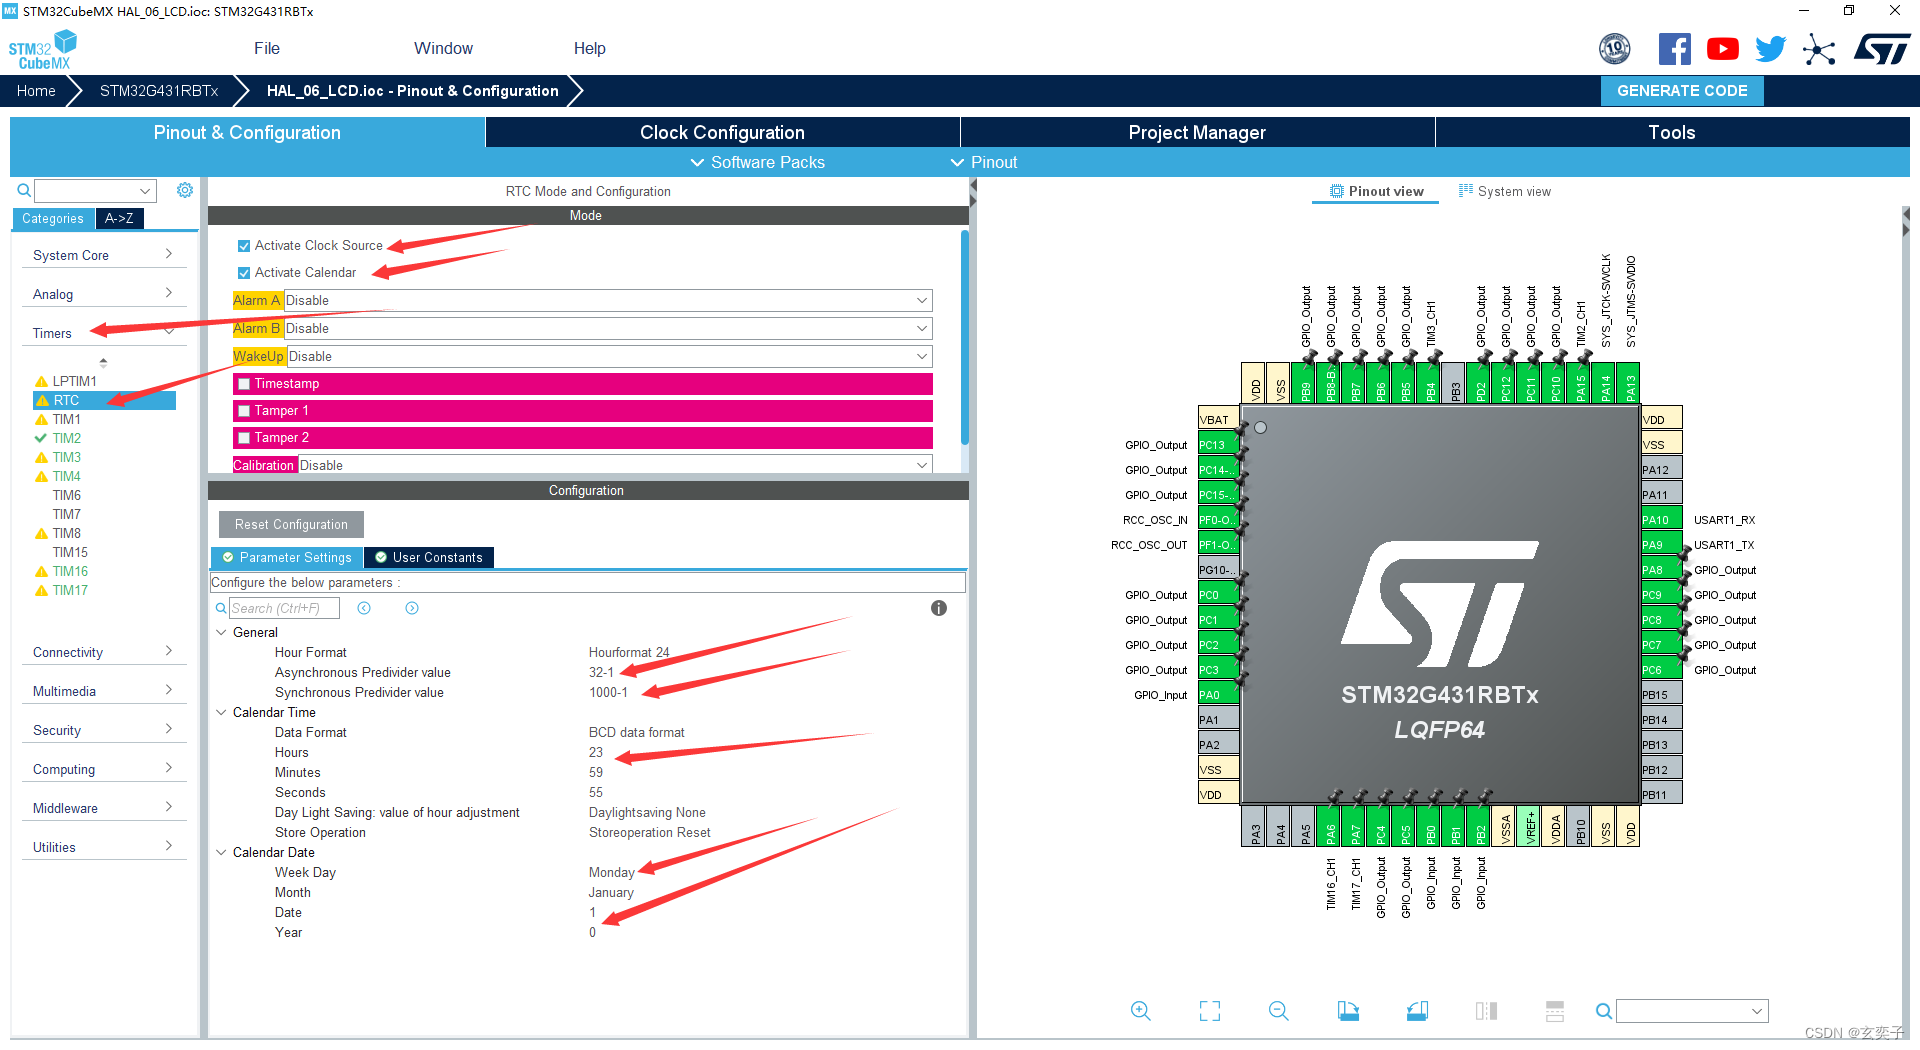Switch to Tools tab

(1672, 132)
